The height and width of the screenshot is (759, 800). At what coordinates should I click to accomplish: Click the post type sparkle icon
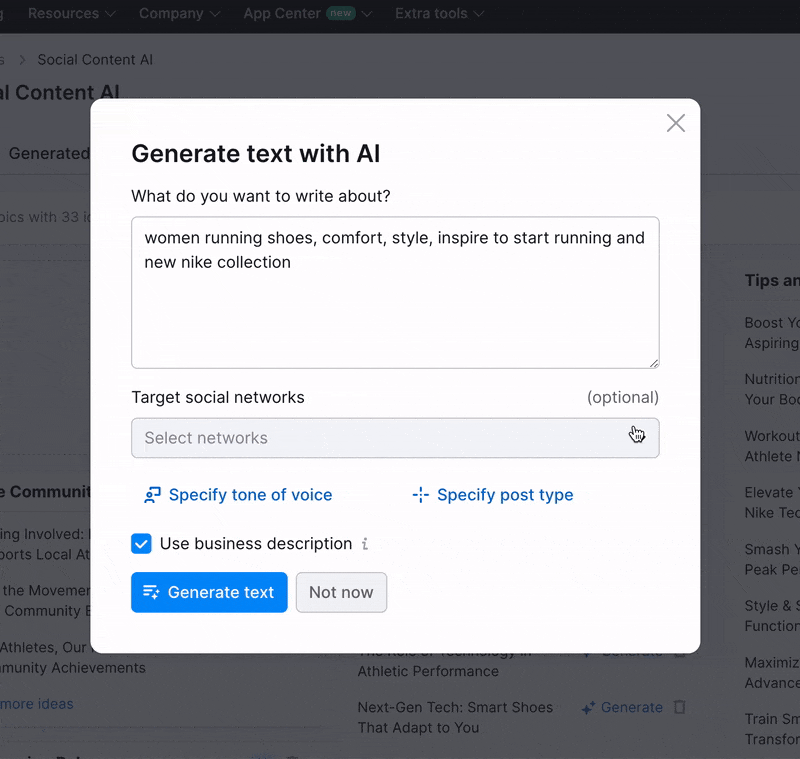420,495
